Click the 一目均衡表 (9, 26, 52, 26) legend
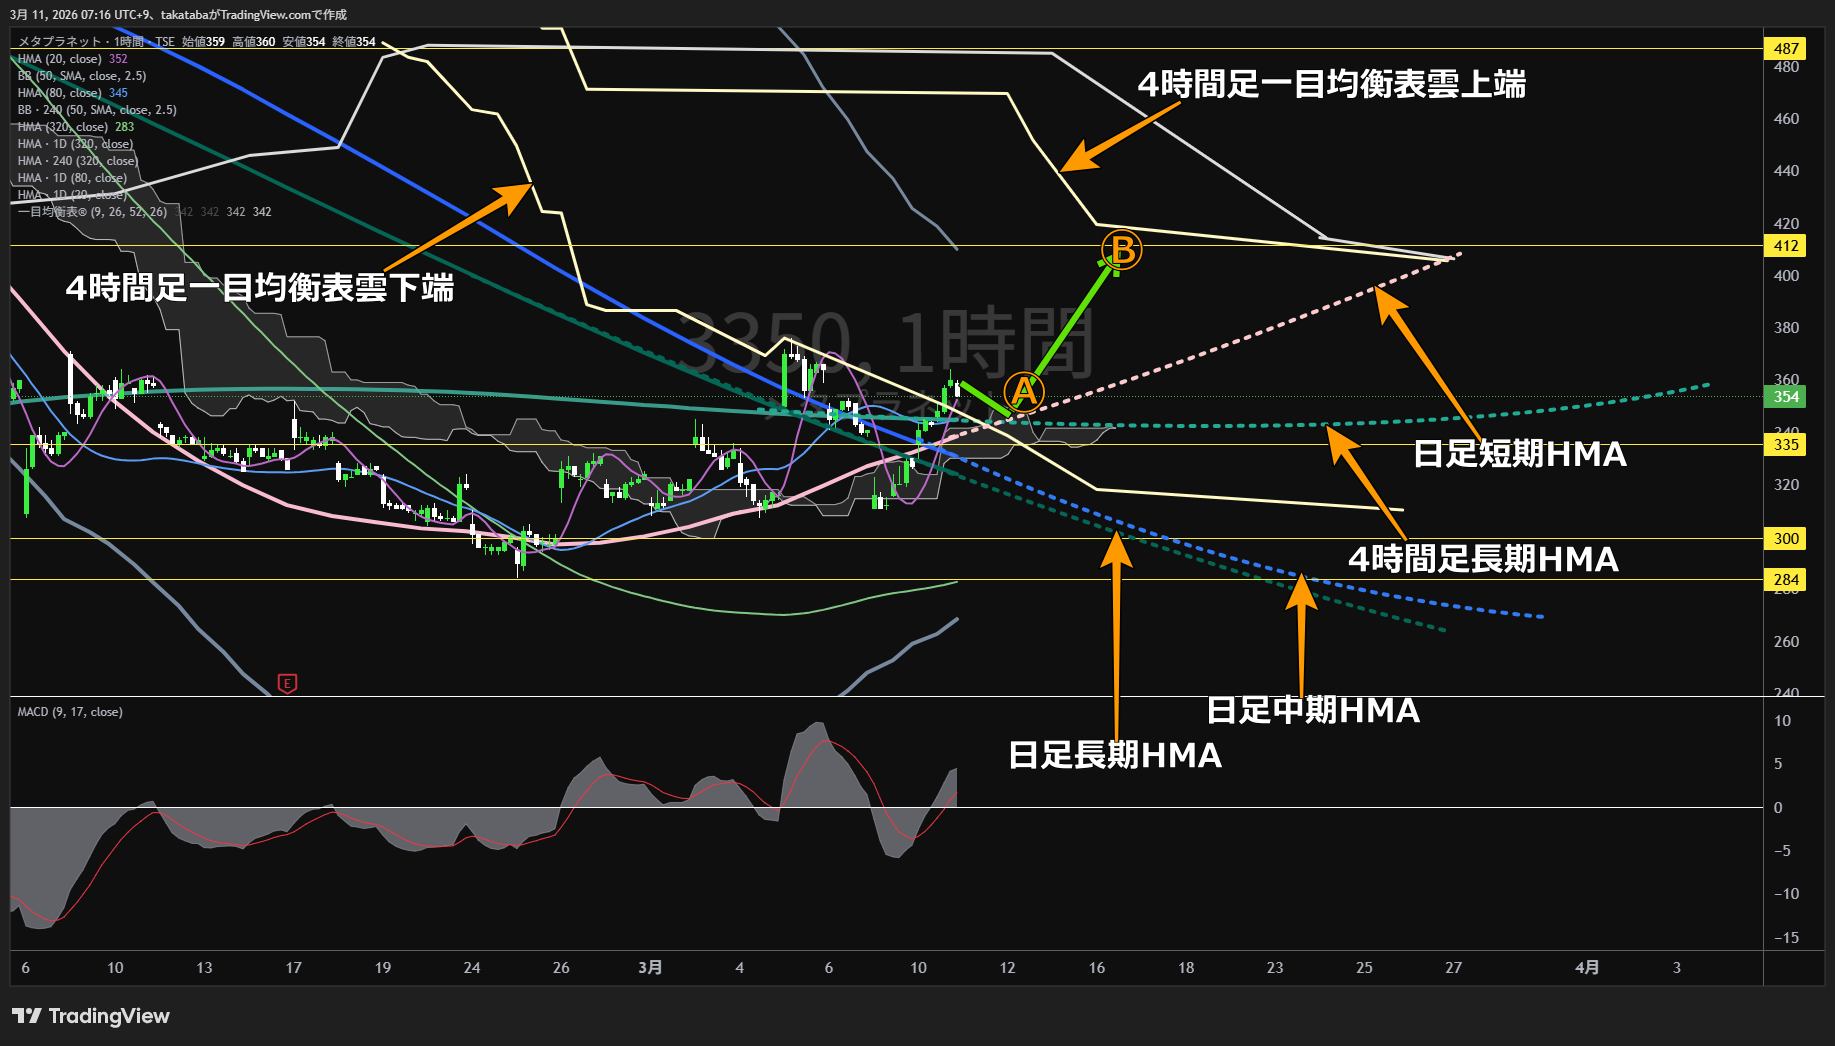This screenshot has height=1046, width=1835. click(92, 212)
